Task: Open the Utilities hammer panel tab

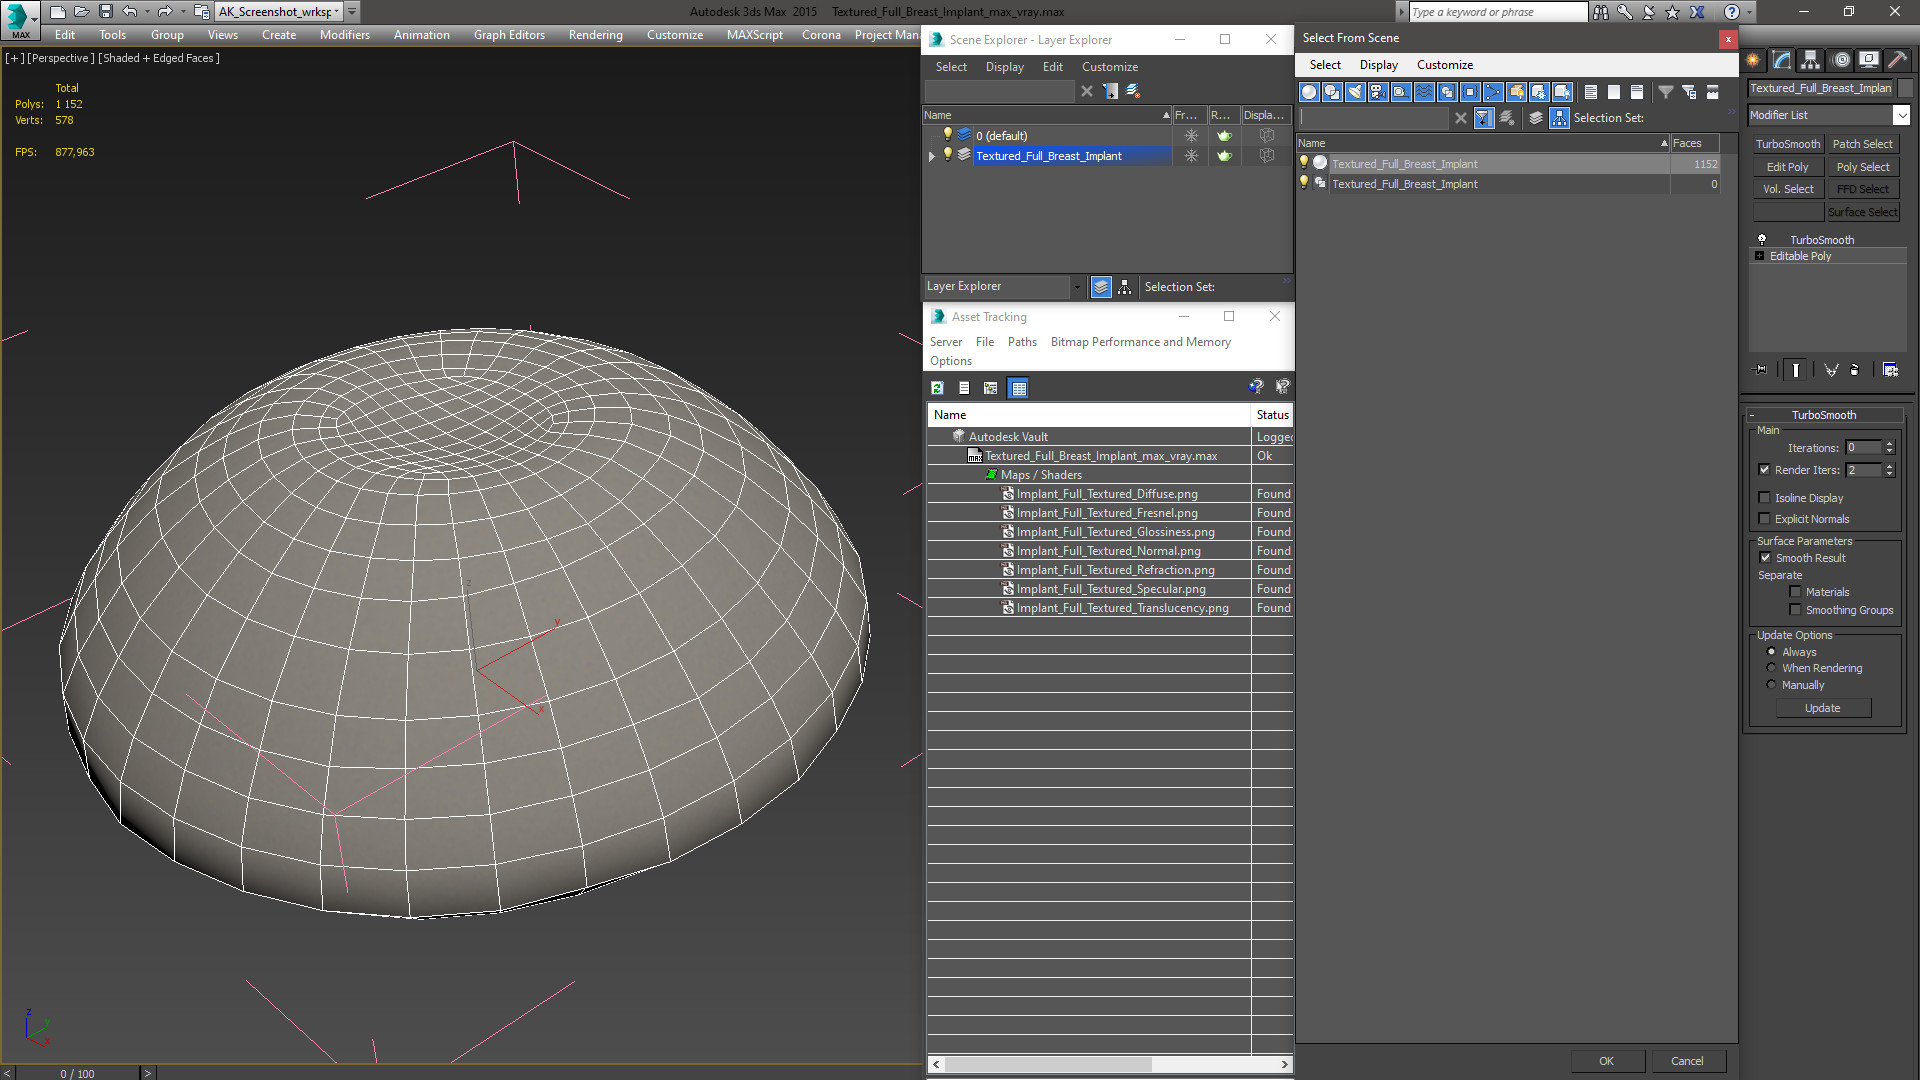Action: [x=1897, y=60]
